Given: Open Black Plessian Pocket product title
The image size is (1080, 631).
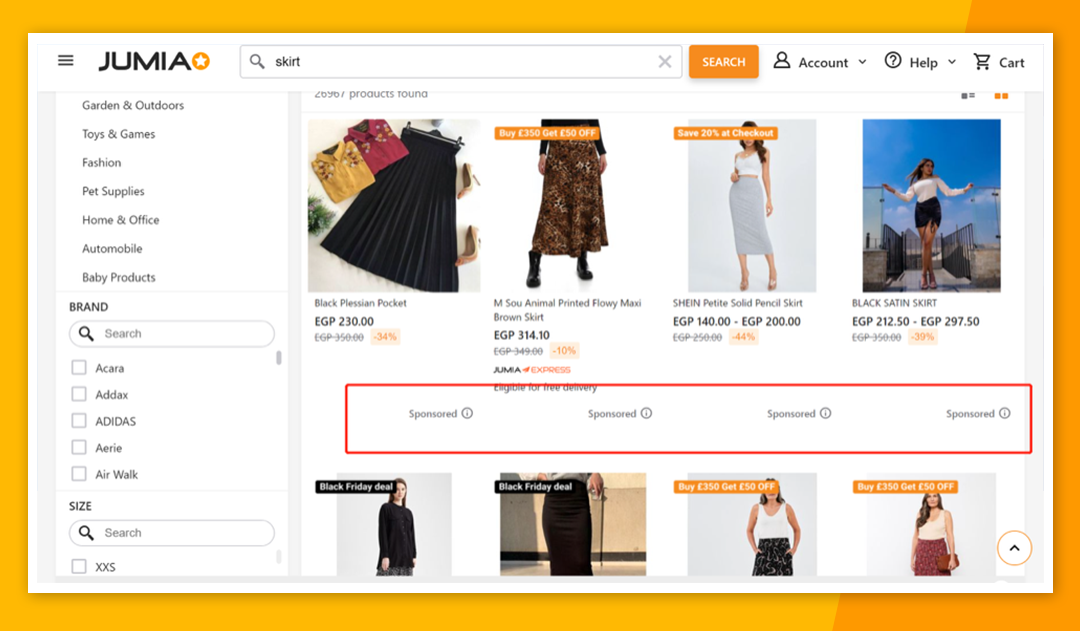Looking at the screenshot, I should (x=360, y=303).
